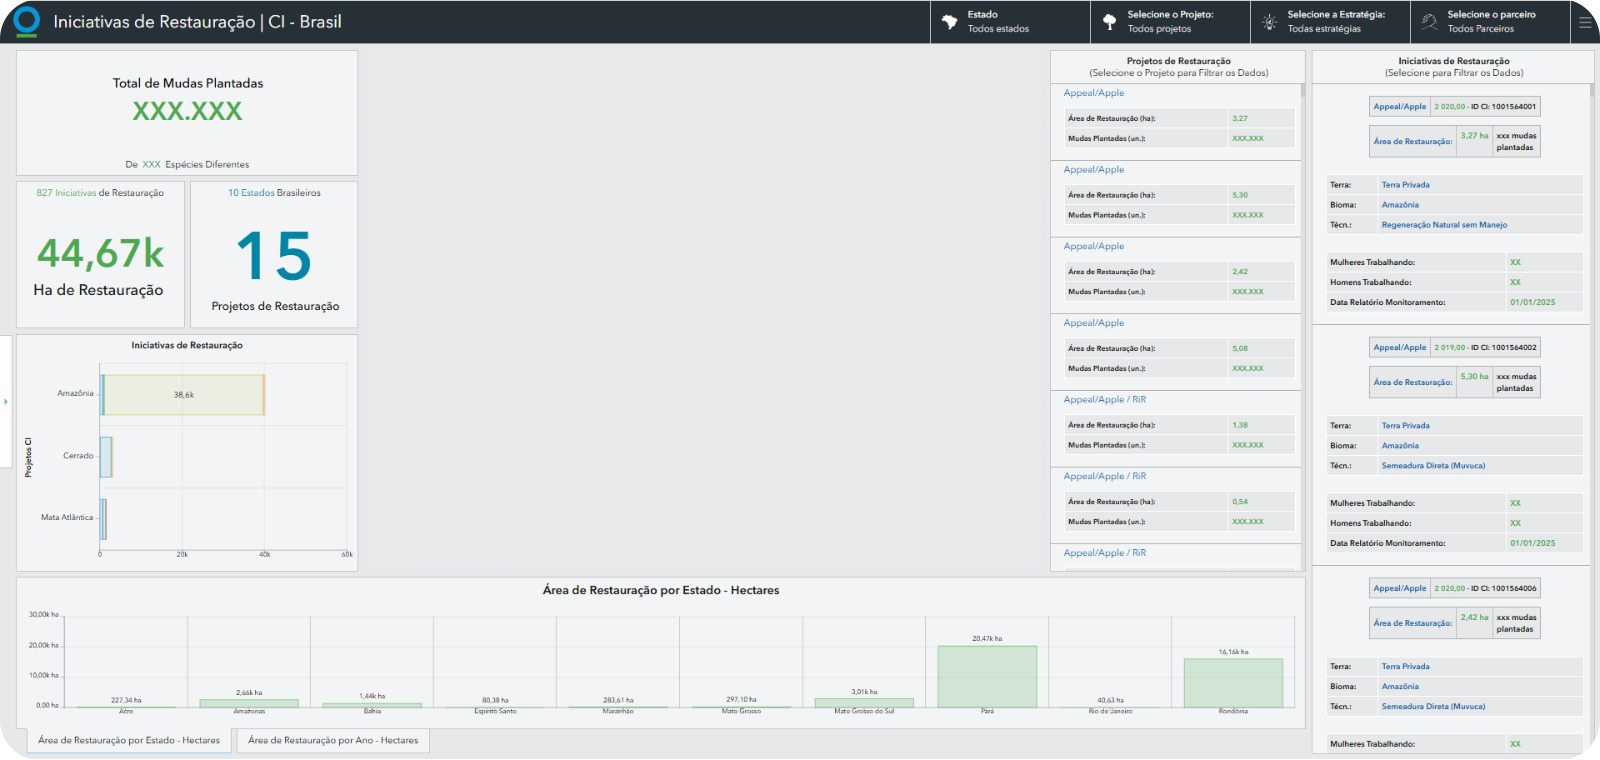Switch to 'Área de Restauração por Estado - Hectares' tab

129,740
